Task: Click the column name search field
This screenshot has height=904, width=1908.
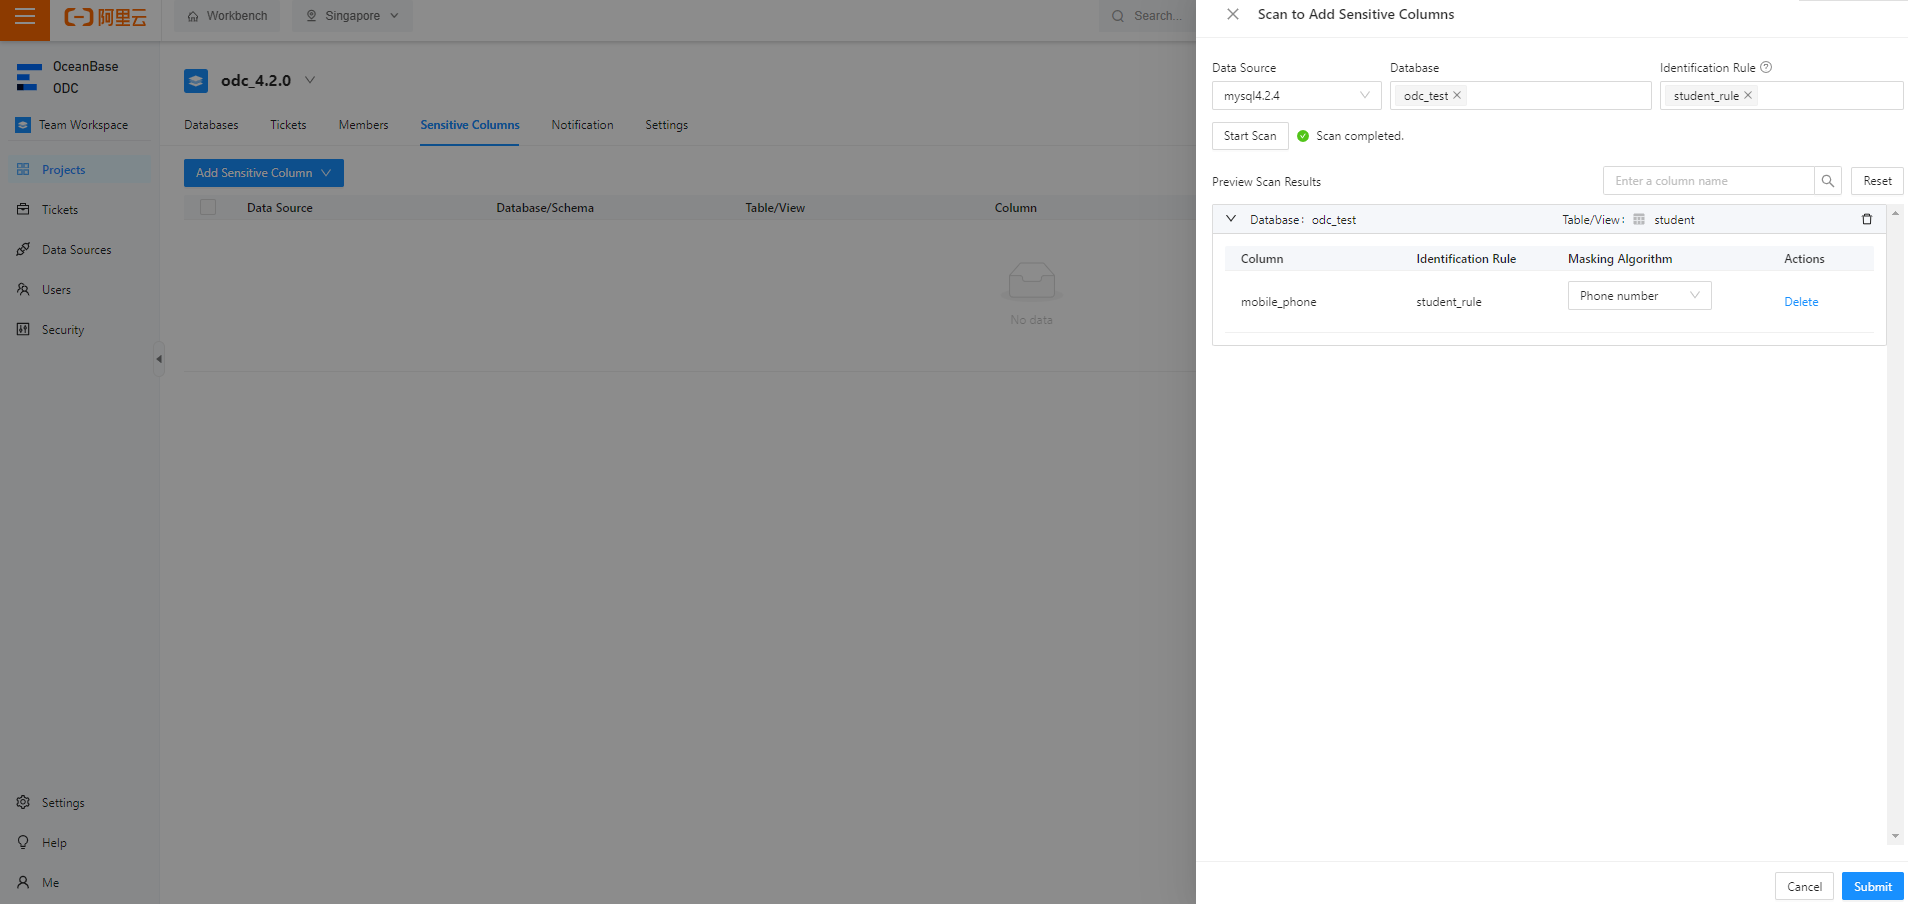Action: click(1709, 181)
